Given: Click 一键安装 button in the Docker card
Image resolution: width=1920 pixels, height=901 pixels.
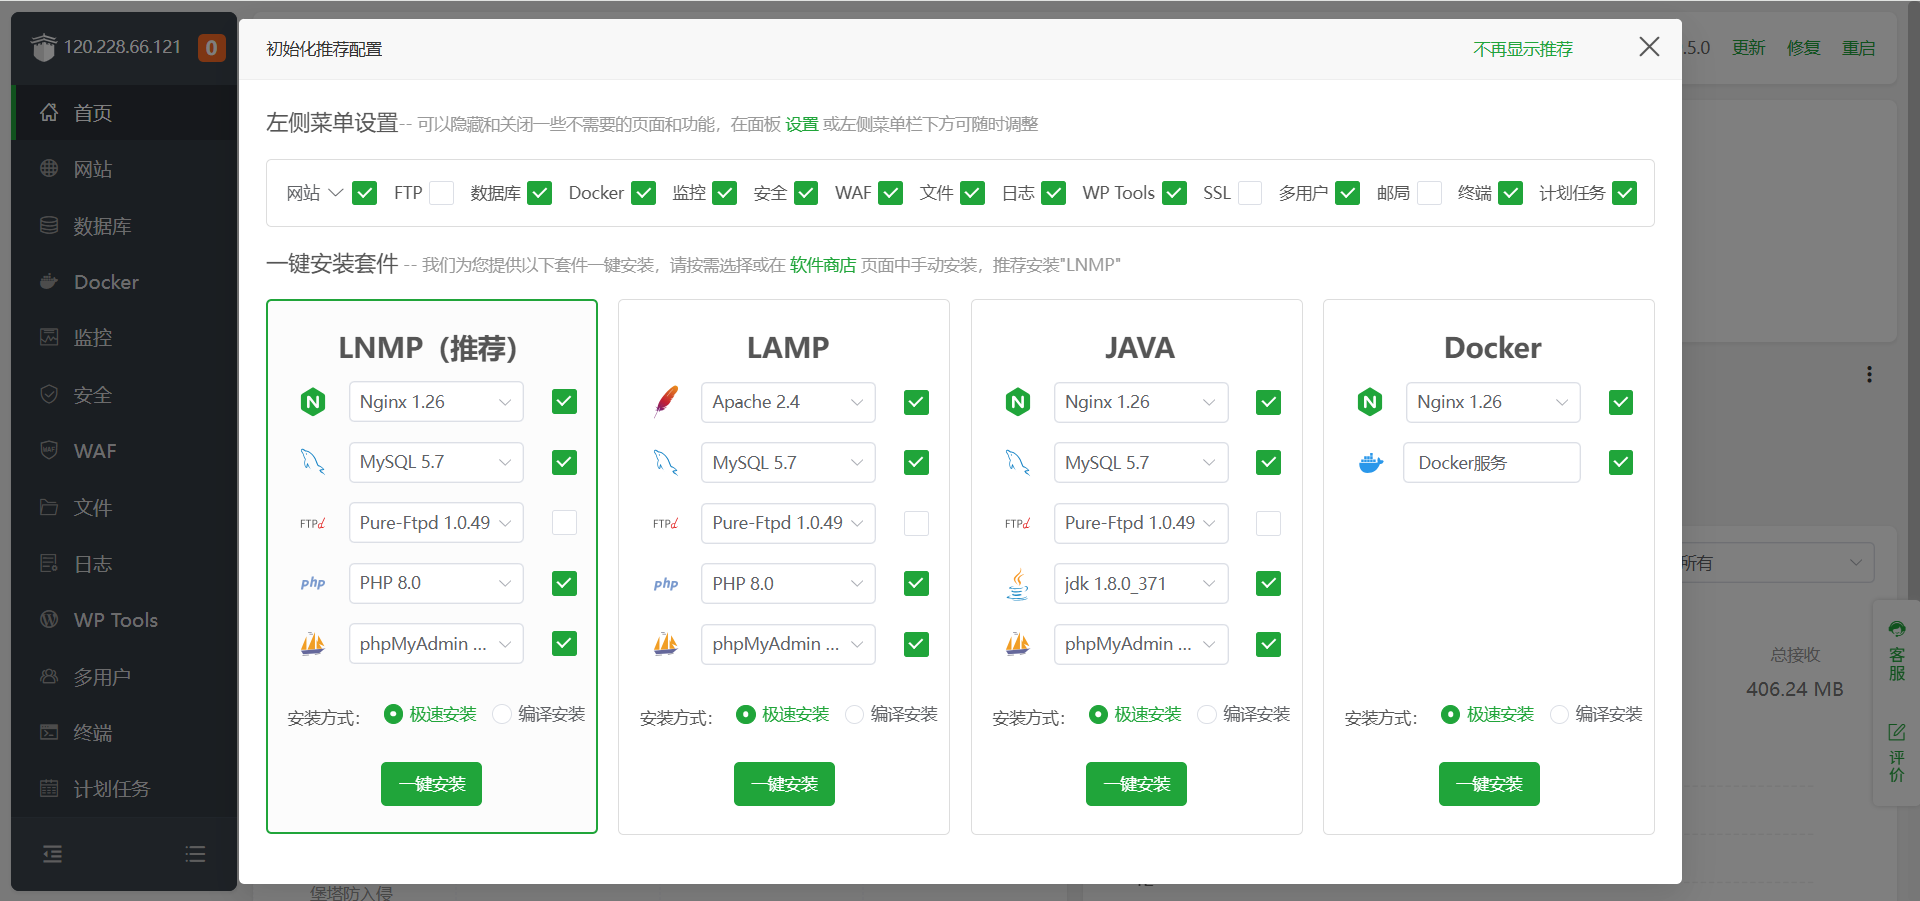Looking at the screenshot, I should pos(1489,784).
